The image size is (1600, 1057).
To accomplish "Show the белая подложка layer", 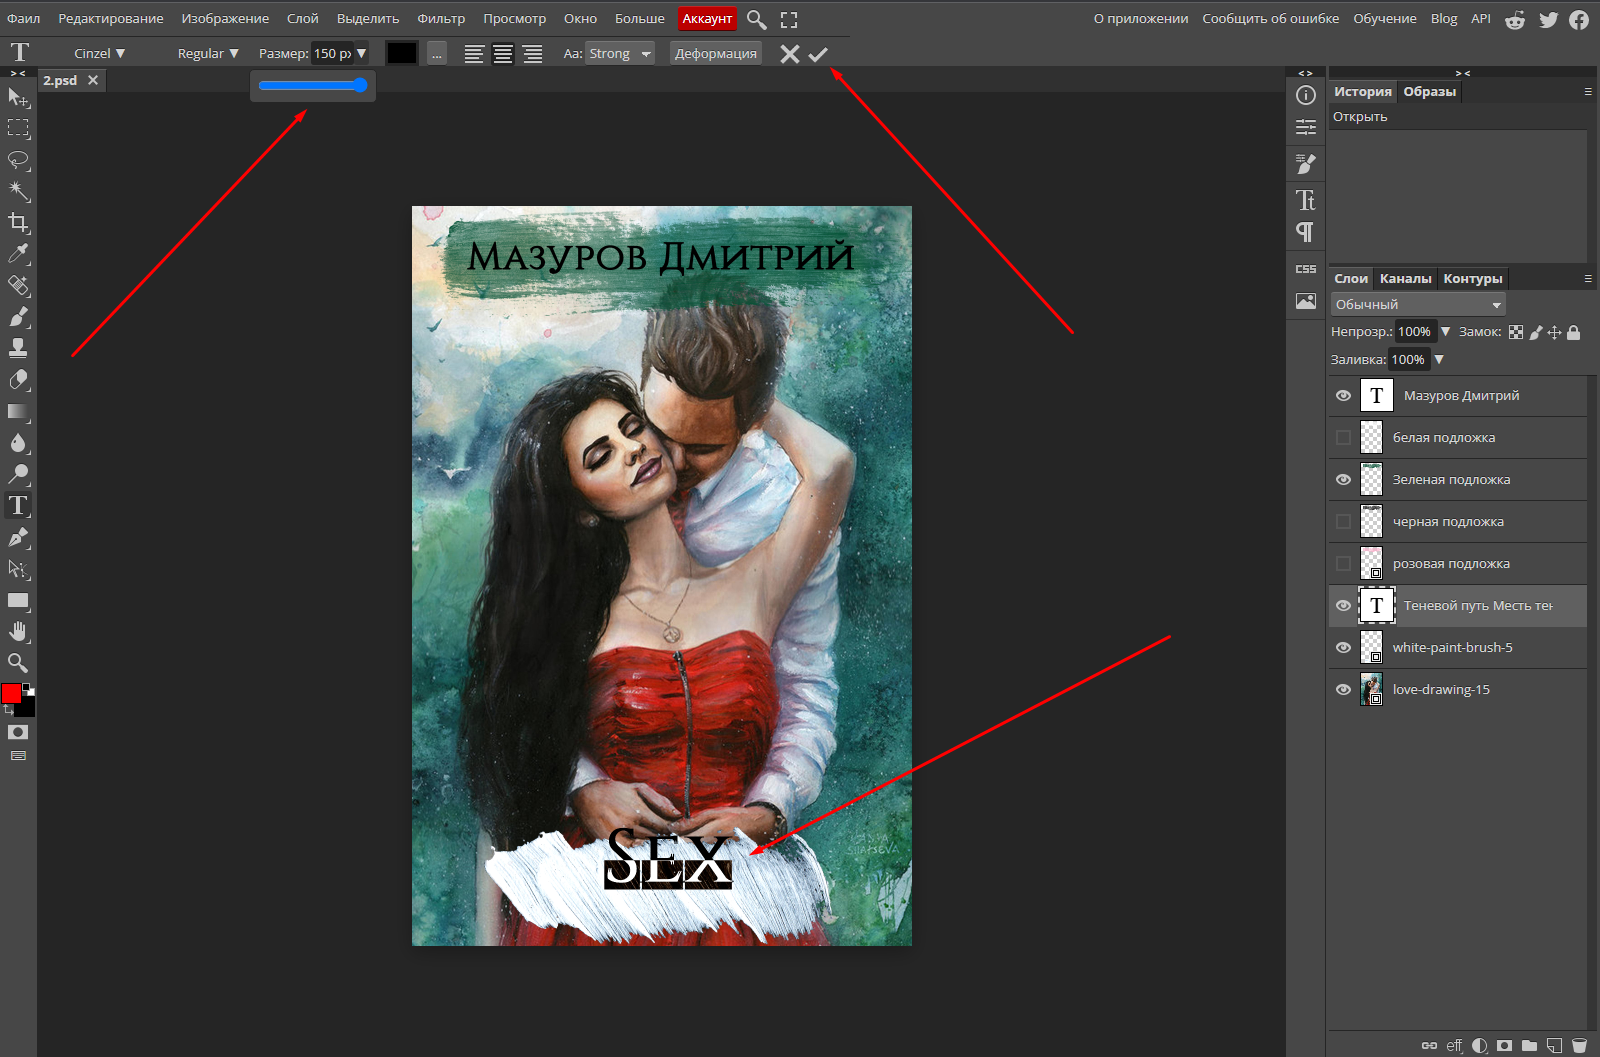I will click(1343, 438).
